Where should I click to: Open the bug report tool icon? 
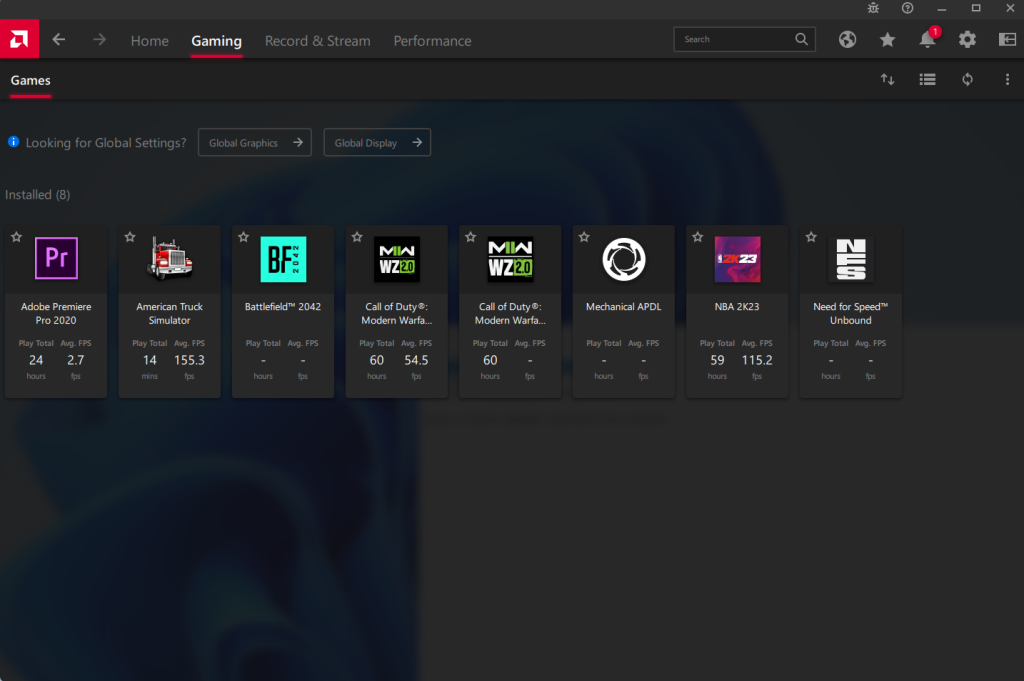click(873, 8)
